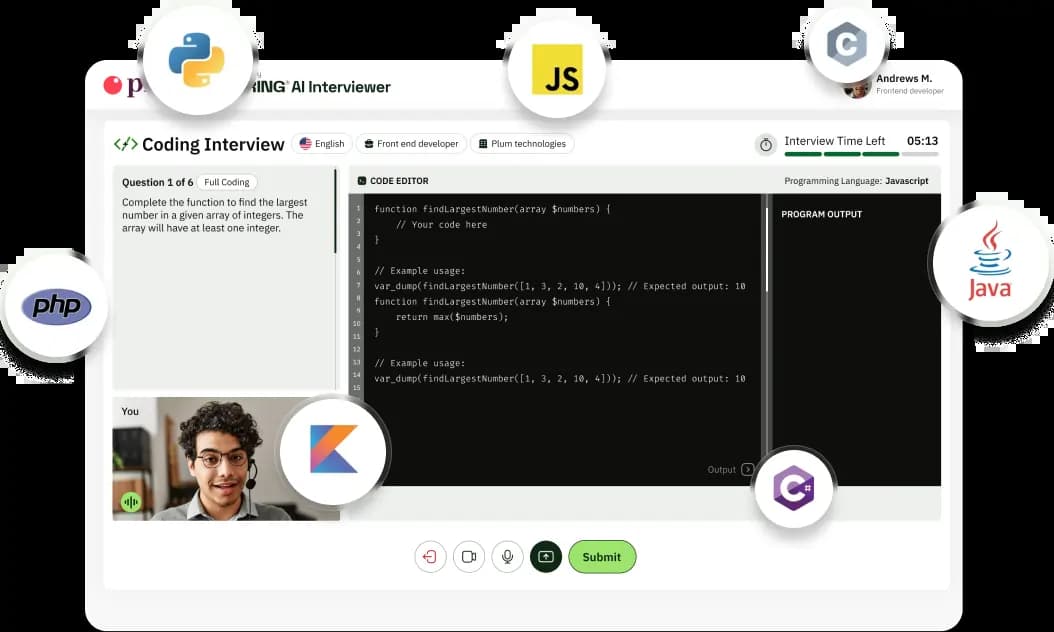The width and height of the screenshot is (1054, 632).
Task: Click the purple C# logo icon
Action: 793,488
